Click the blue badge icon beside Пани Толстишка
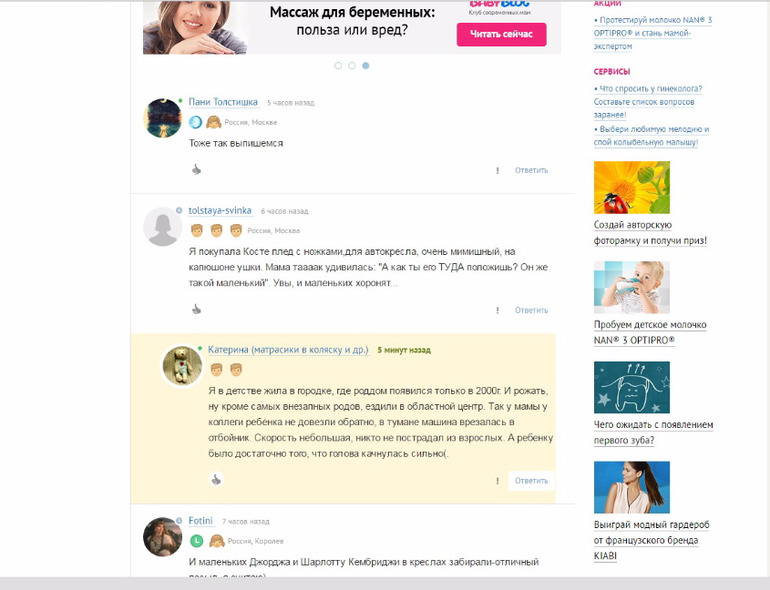The width and height of the screenshot is (770, 590). (195, 122)
